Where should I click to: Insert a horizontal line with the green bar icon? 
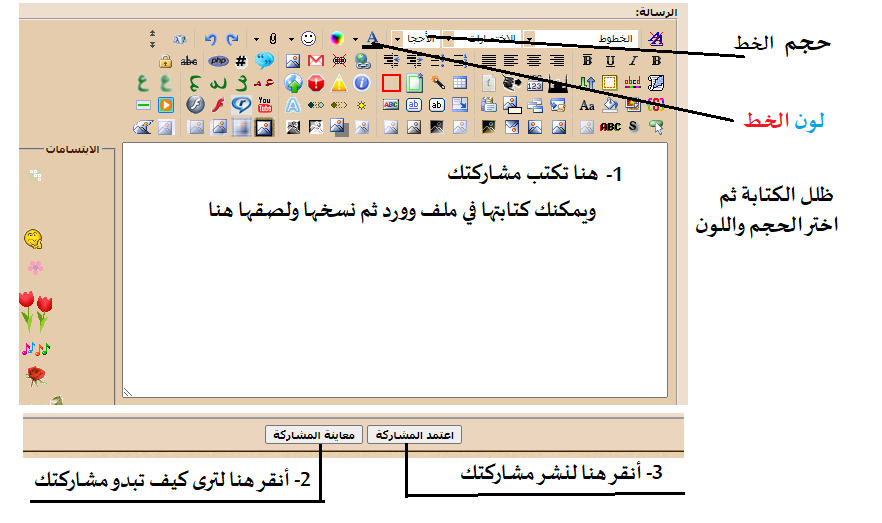(x=143, y=105)
